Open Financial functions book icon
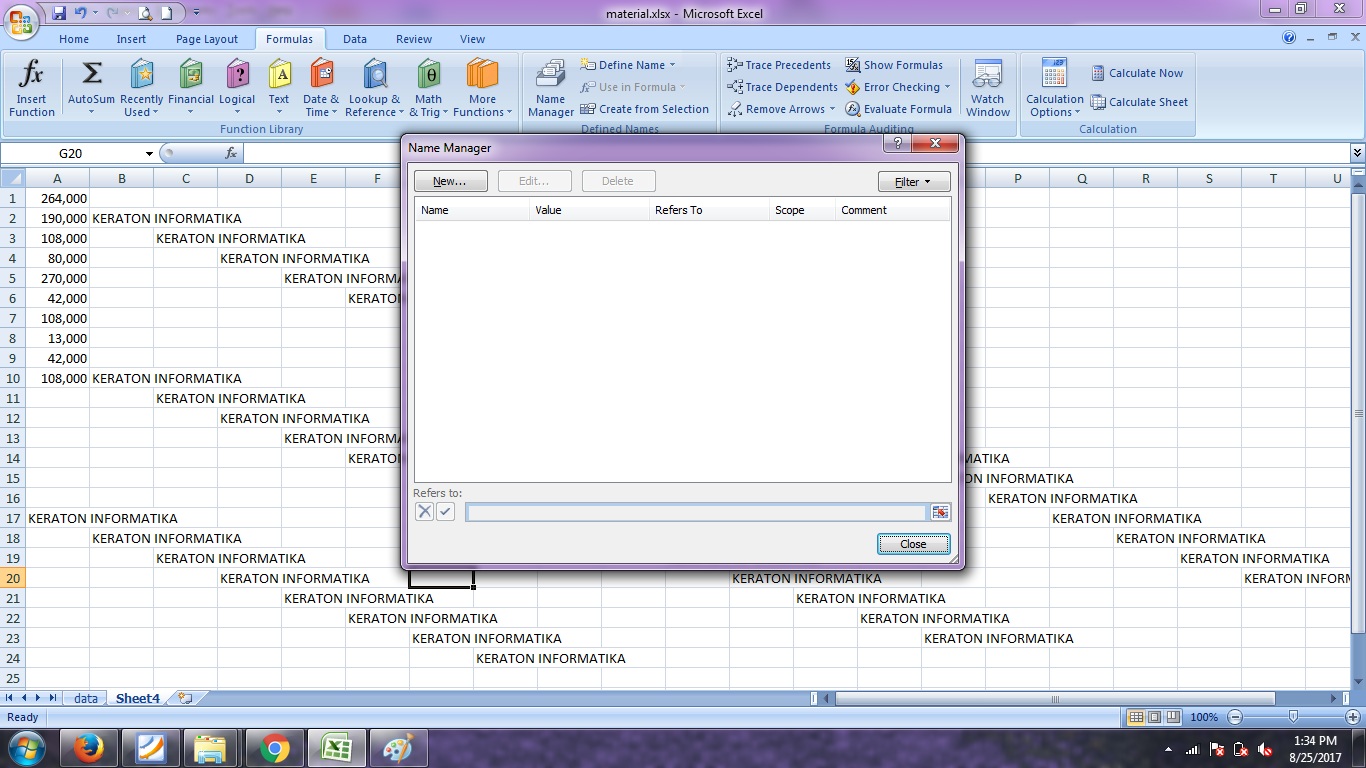The width and height of the screenshot is (1366, 768). point(190,74)
